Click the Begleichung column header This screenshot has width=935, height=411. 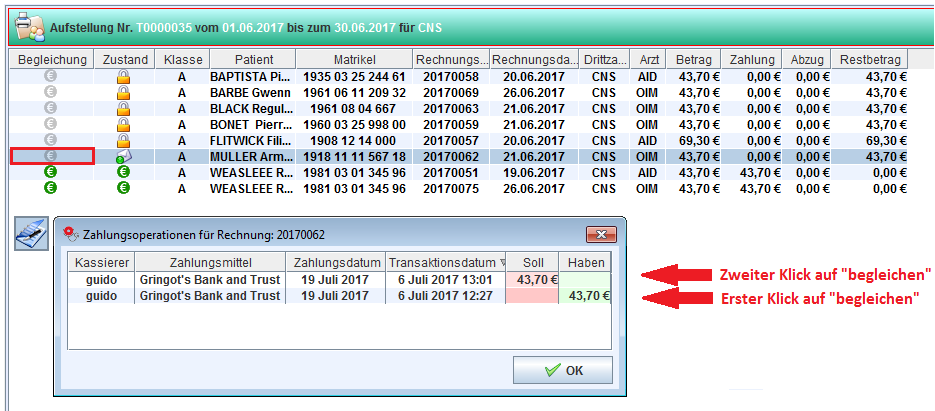pos(51,60)
